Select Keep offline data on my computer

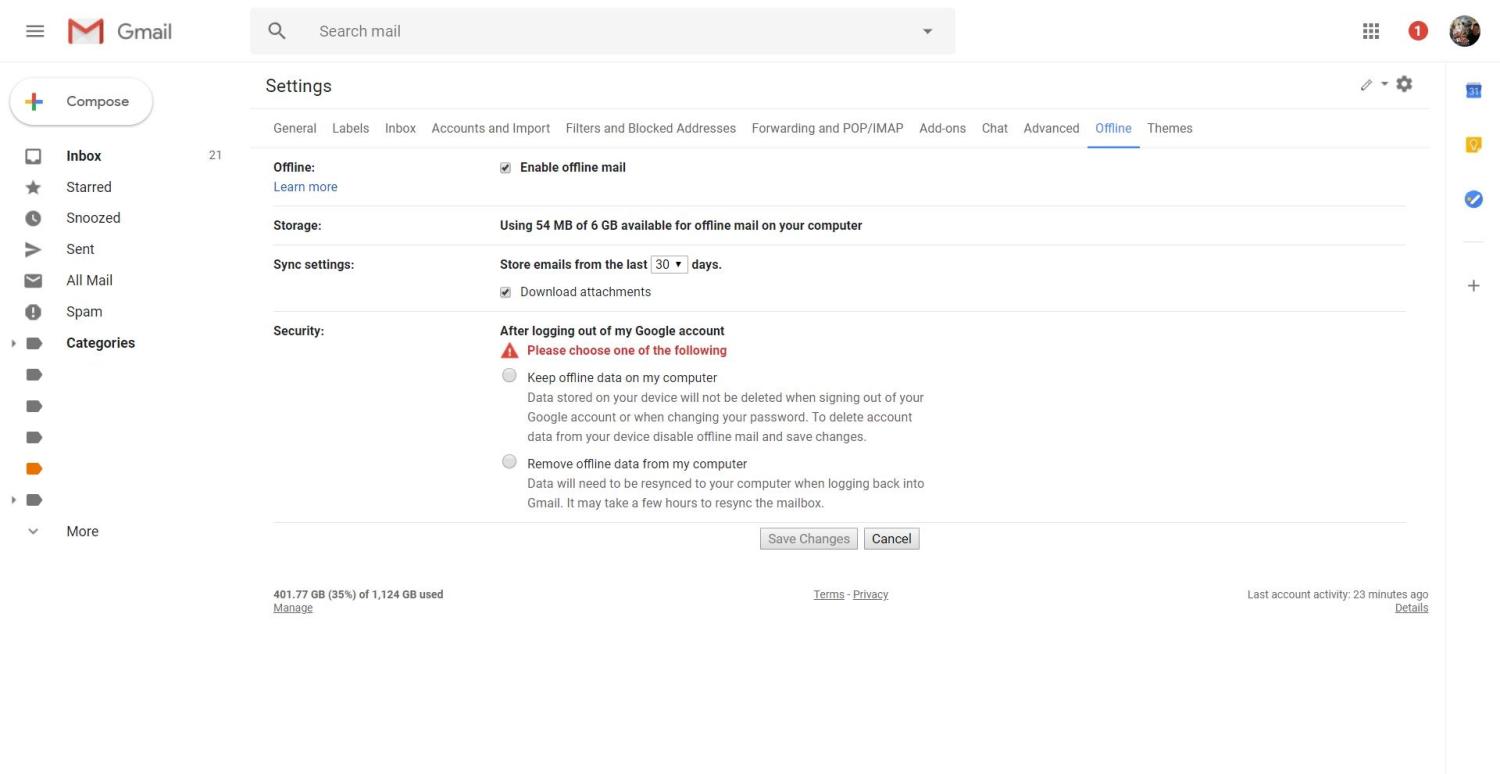[x=509, y=376]
